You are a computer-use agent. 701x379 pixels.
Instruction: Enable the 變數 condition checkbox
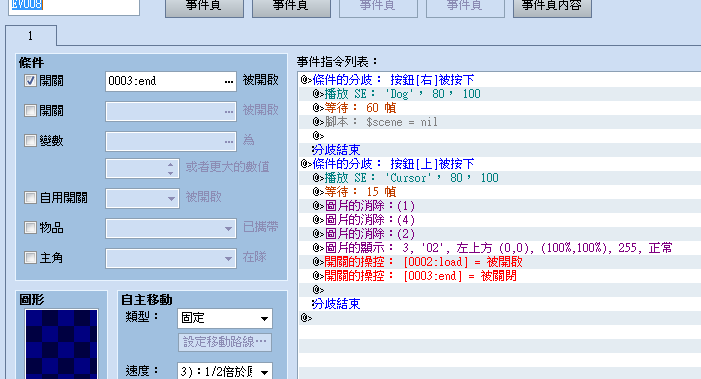pos(30,141)
